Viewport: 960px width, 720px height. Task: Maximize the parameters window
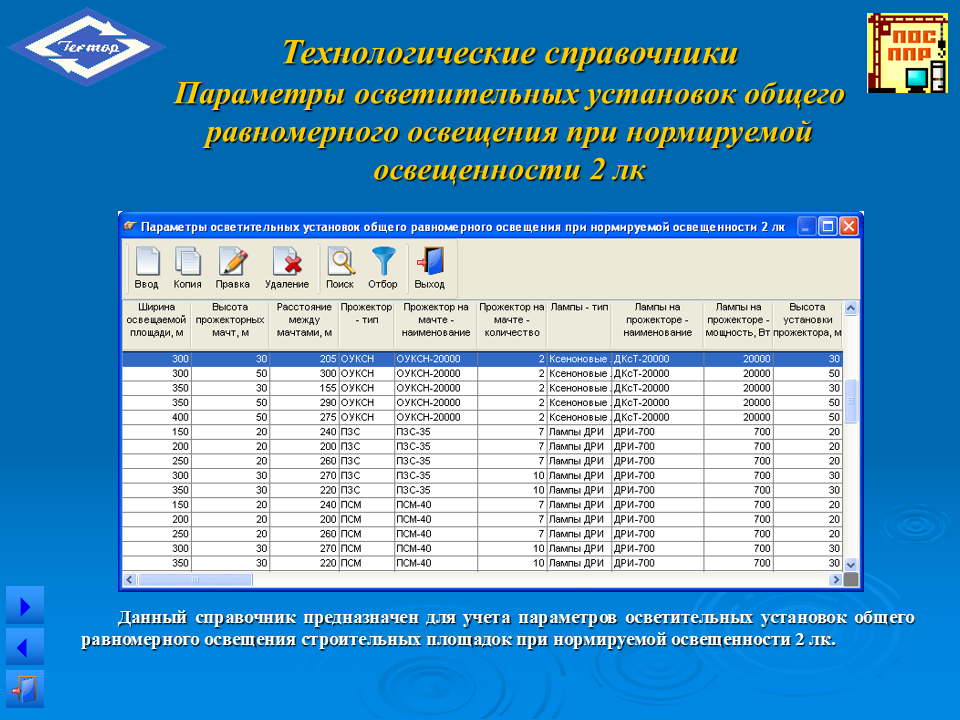click(x=828, y=227)
